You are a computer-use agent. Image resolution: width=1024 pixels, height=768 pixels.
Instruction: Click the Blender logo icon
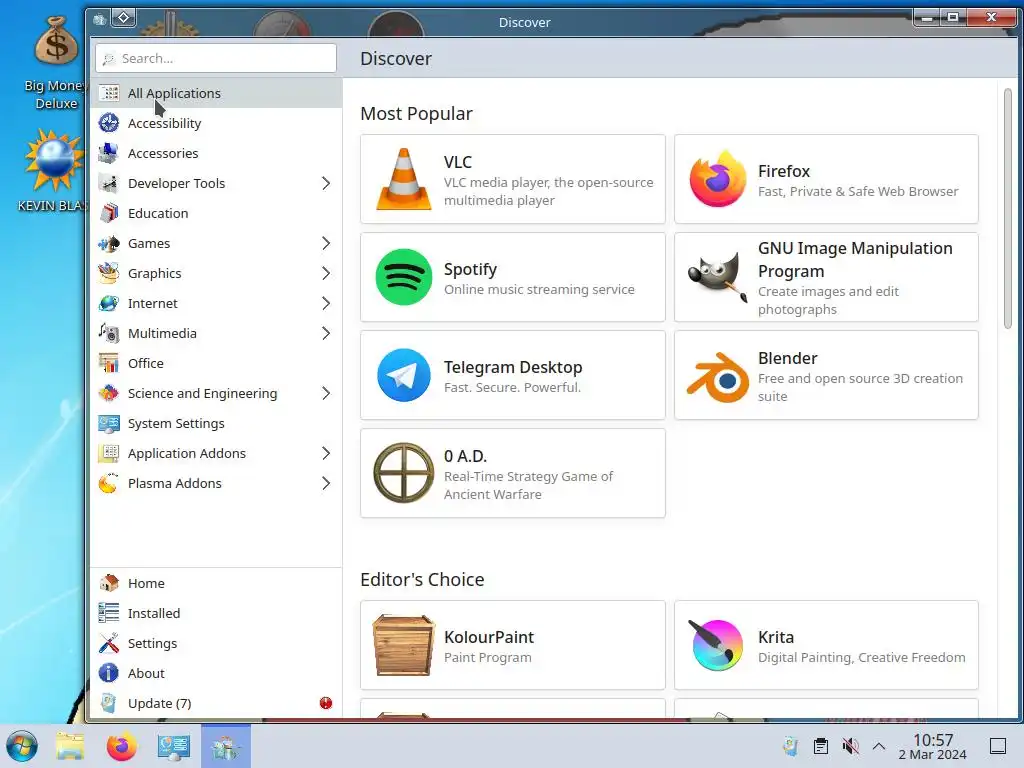tap(718, 377)
